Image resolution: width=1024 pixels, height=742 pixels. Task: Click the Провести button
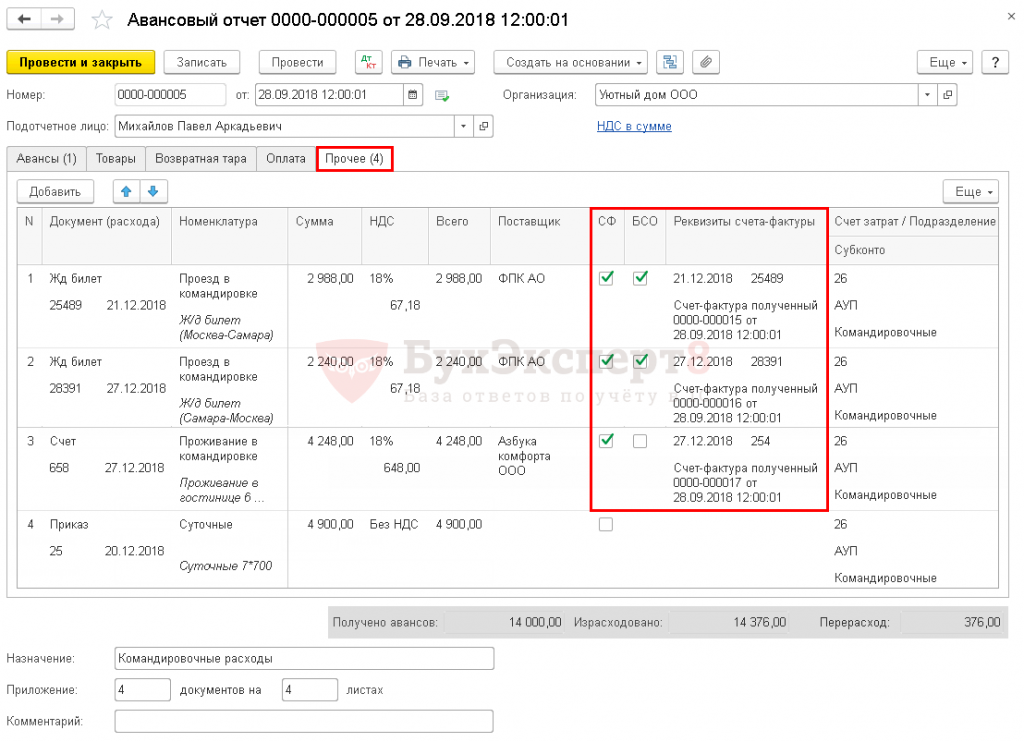pyautogui.click(x=297, y=62)
